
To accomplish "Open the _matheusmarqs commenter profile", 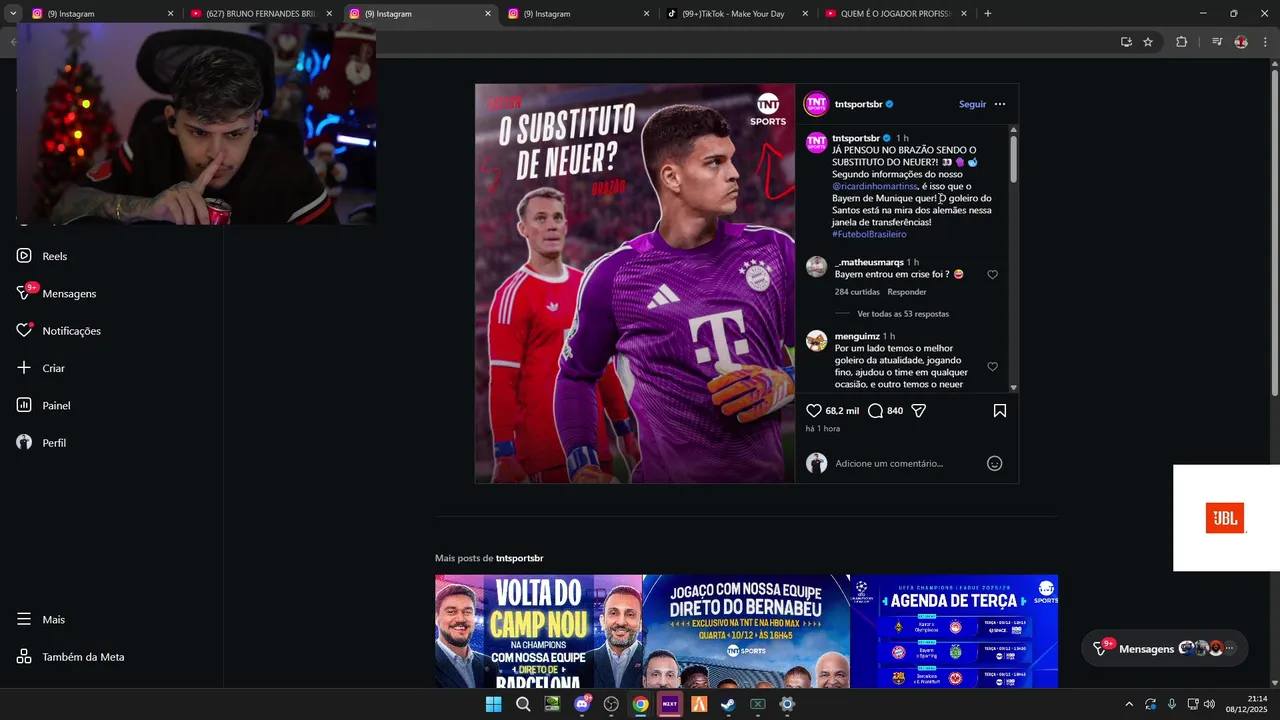I will pos(869,262).
